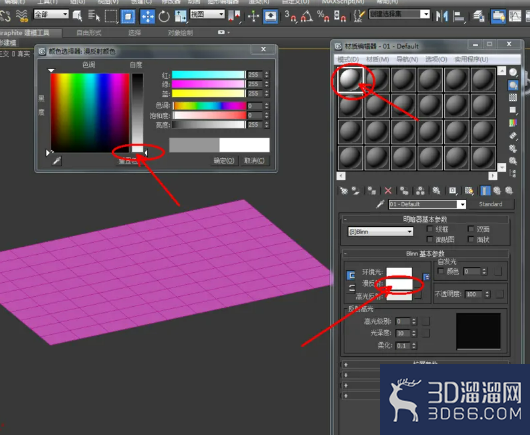Switch to 对象绘制 ribbon tab
The width and height of the screenshot is (530, 435).
180,33
